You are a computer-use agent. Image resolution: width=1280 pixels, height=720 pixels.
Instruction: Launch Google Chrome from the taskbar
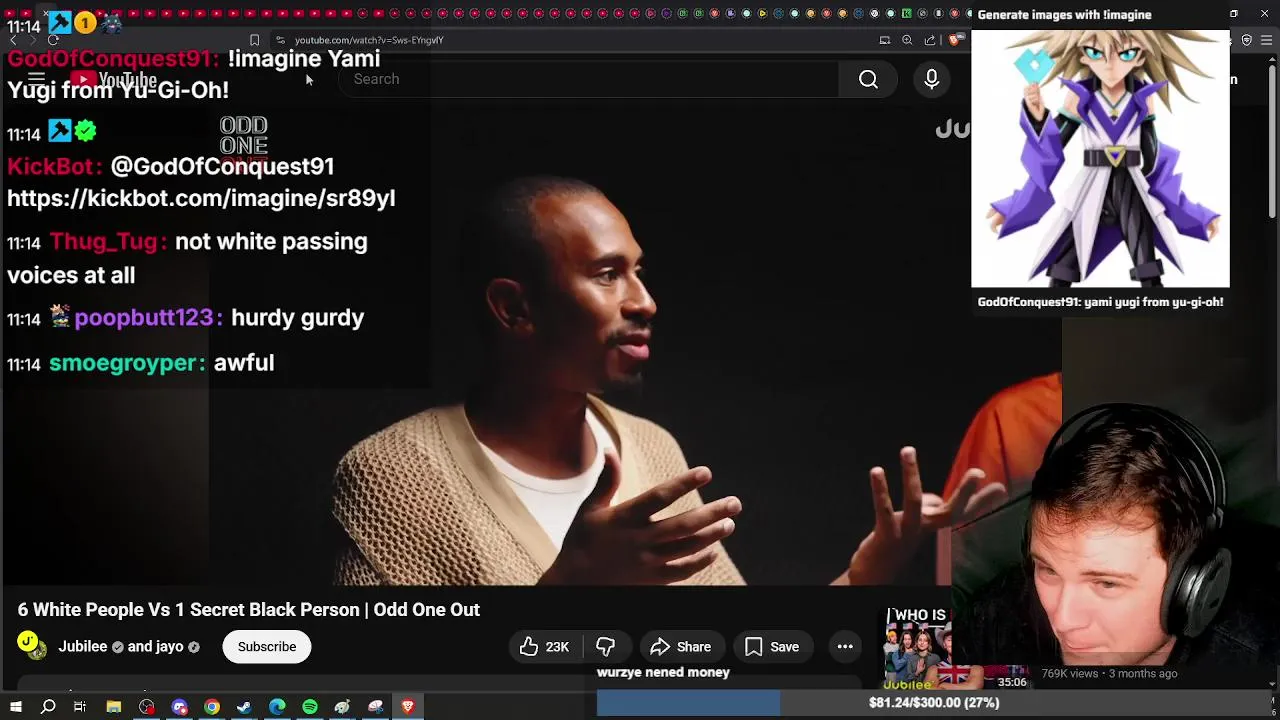tap(212, 707)
